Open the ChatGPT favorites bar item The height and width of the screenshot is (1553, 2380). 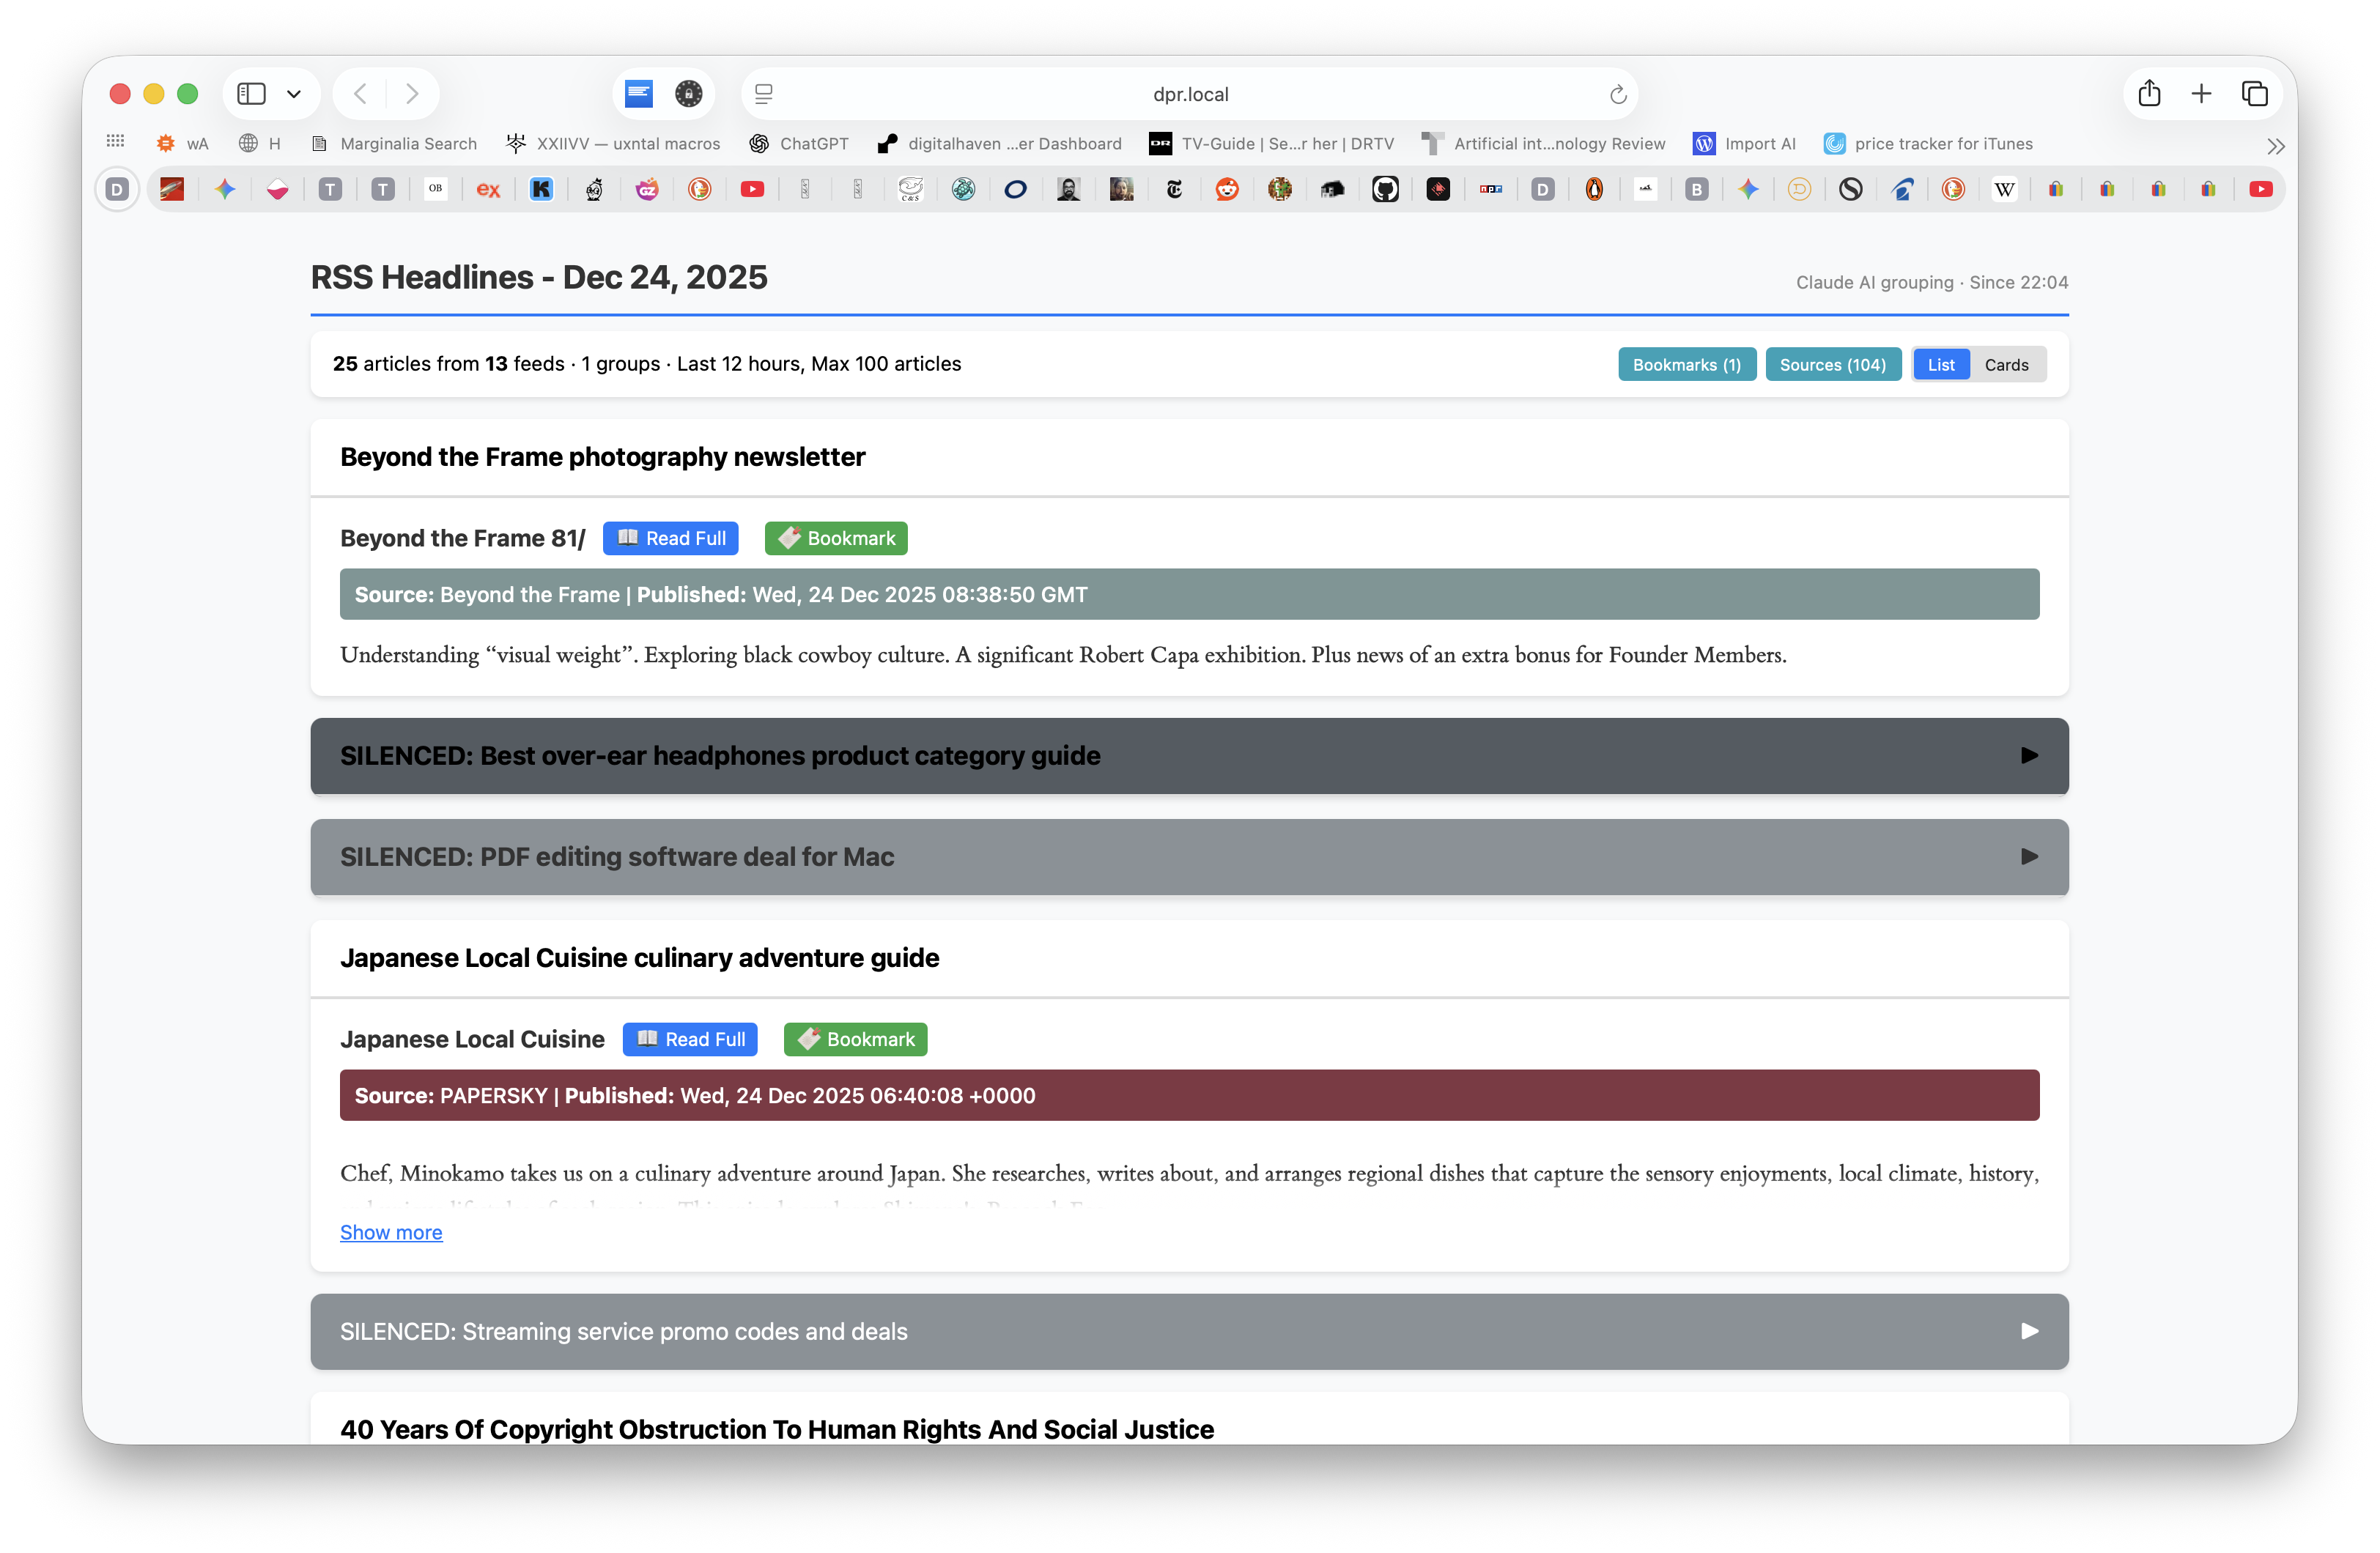tap(800, 144)
